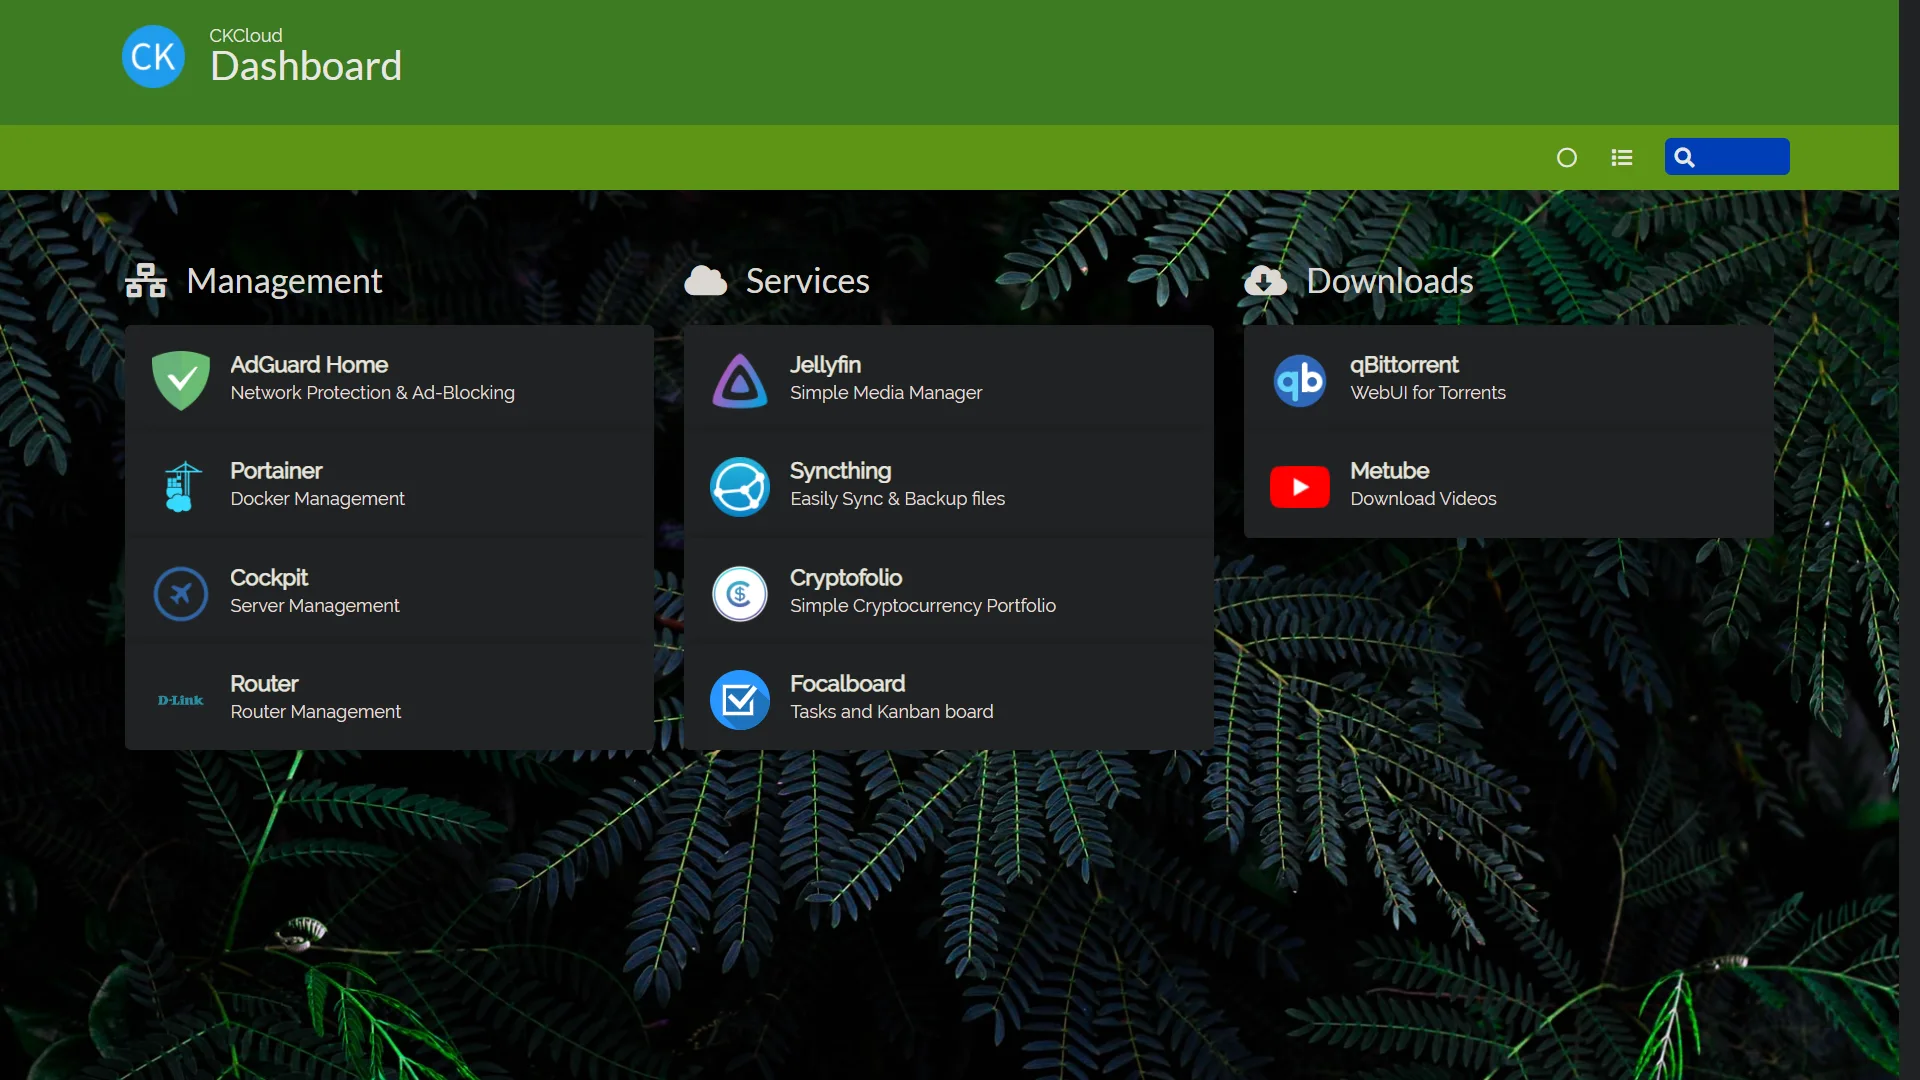
Task: Open the Syncthing title link
Action: 840,471
